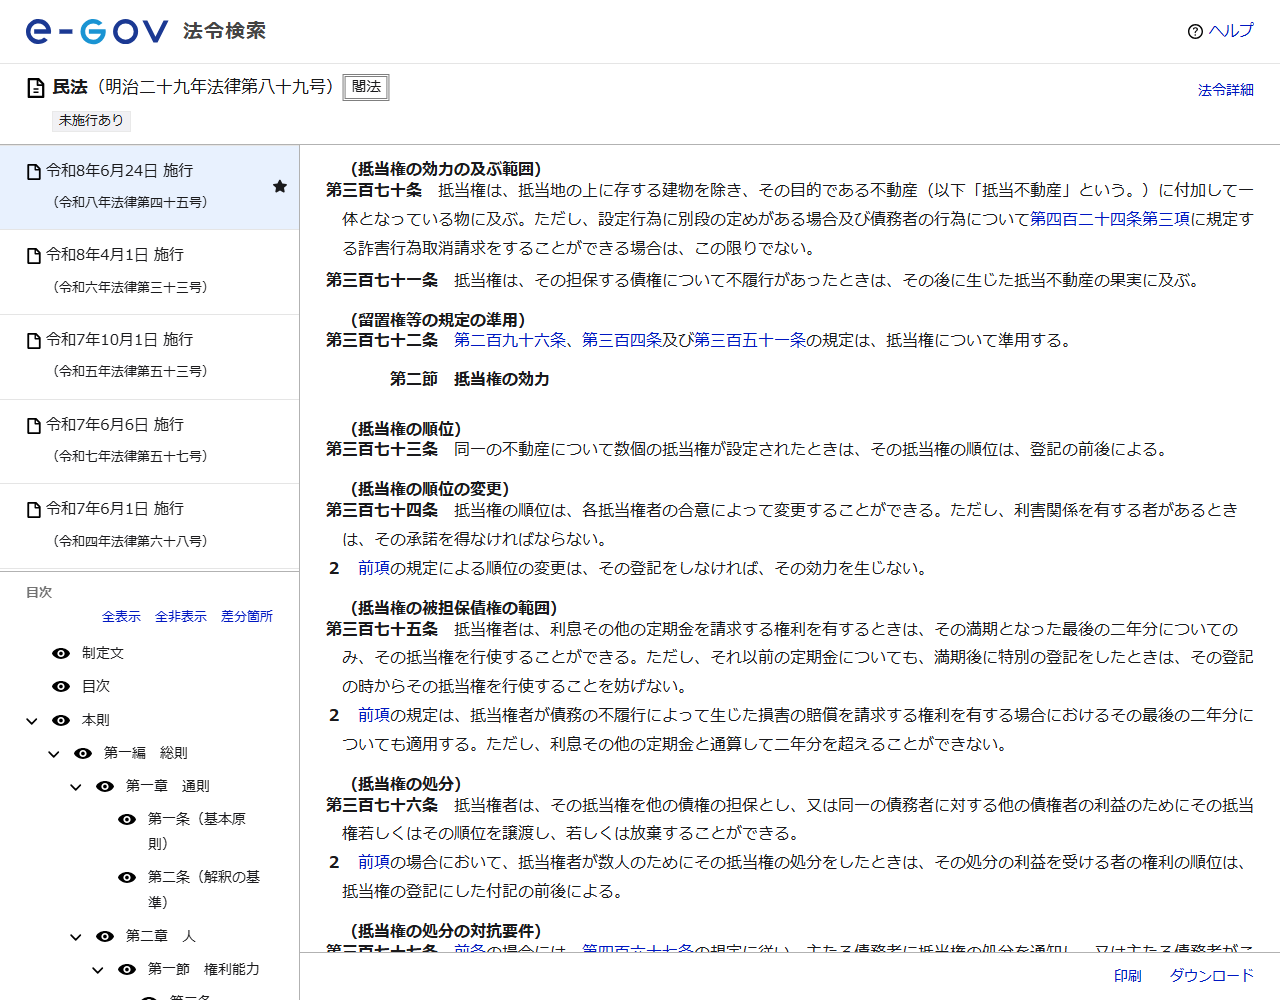Hide the 本則 section
The height and width of the screenshot is (1000, 1280).
click(x=61, y=720)
